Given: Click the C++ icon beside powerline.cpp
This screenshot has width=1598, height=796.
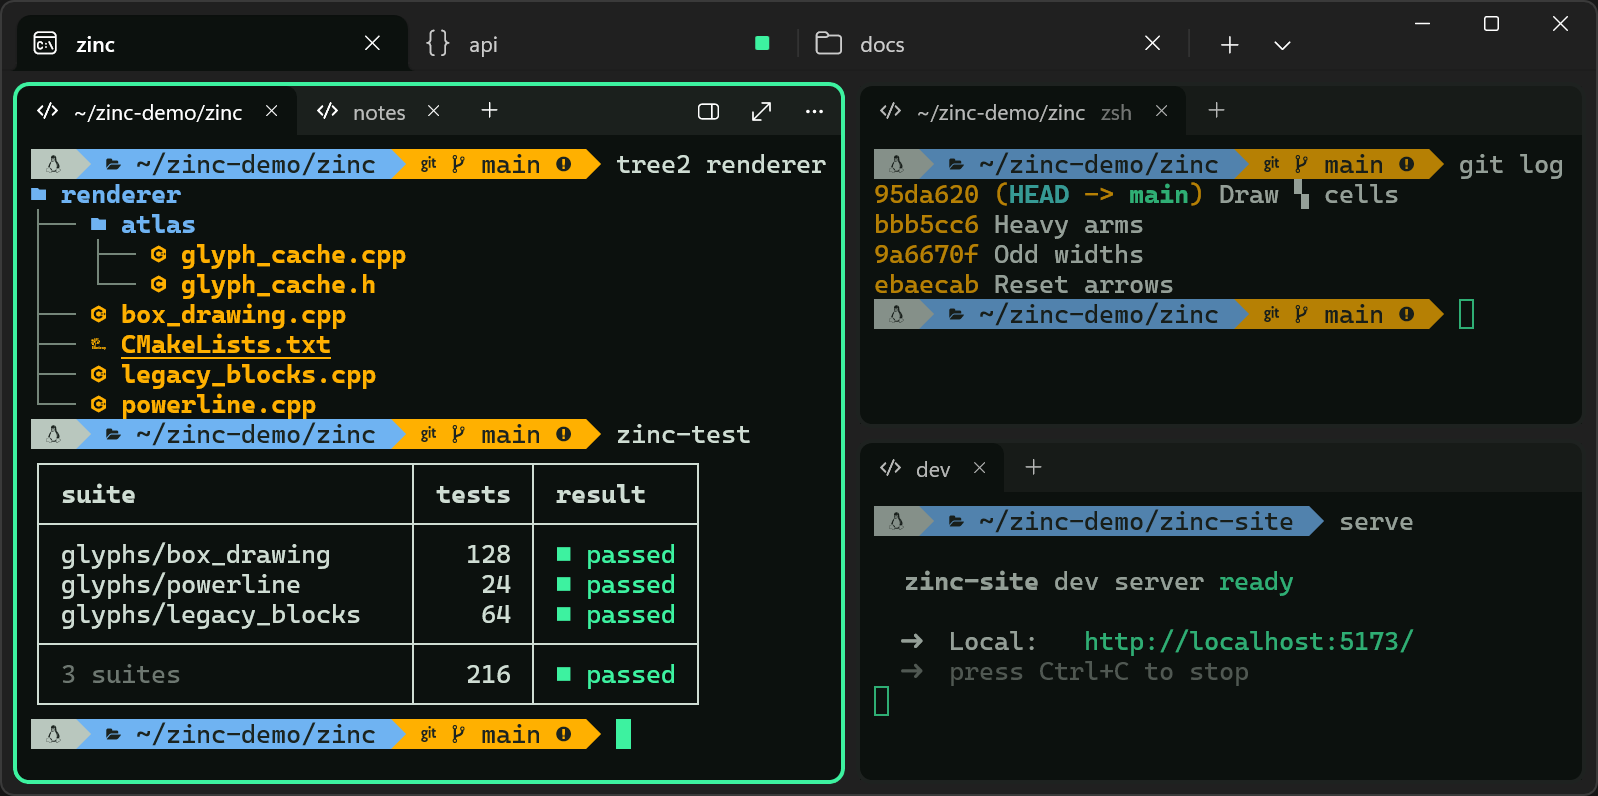Looking at the screenshot, I should [x=98, y=404].
